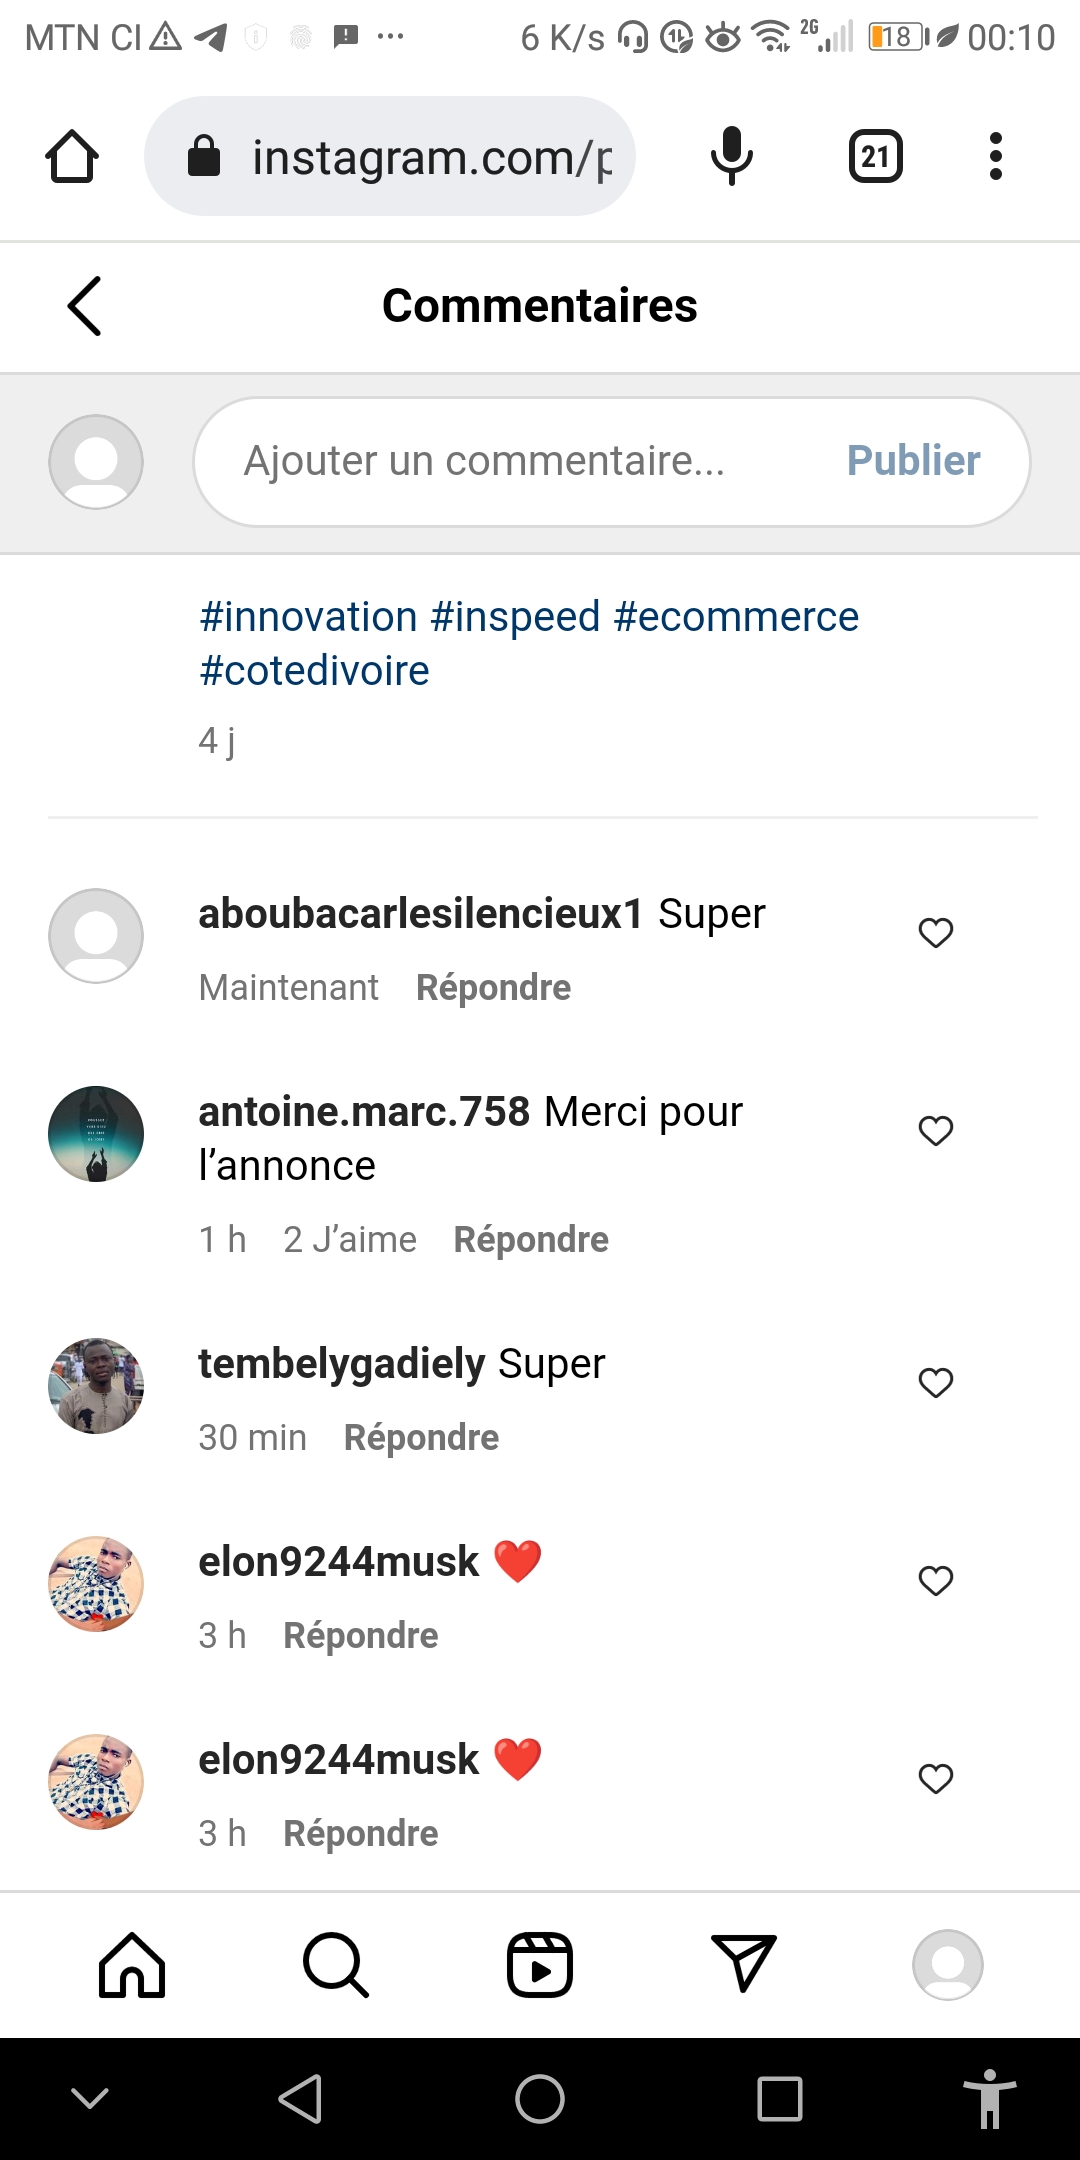Like the antoine.marc.758 comment
Screen dimensions: 1080x2160
point(935,1130)
